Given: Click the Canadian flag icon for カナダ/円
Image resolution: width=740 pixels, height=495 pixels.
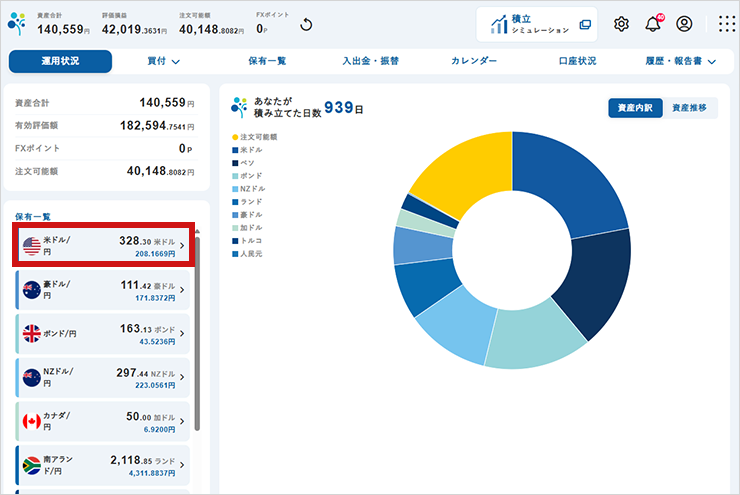Looking at the screenshot, I should point(32,421).
